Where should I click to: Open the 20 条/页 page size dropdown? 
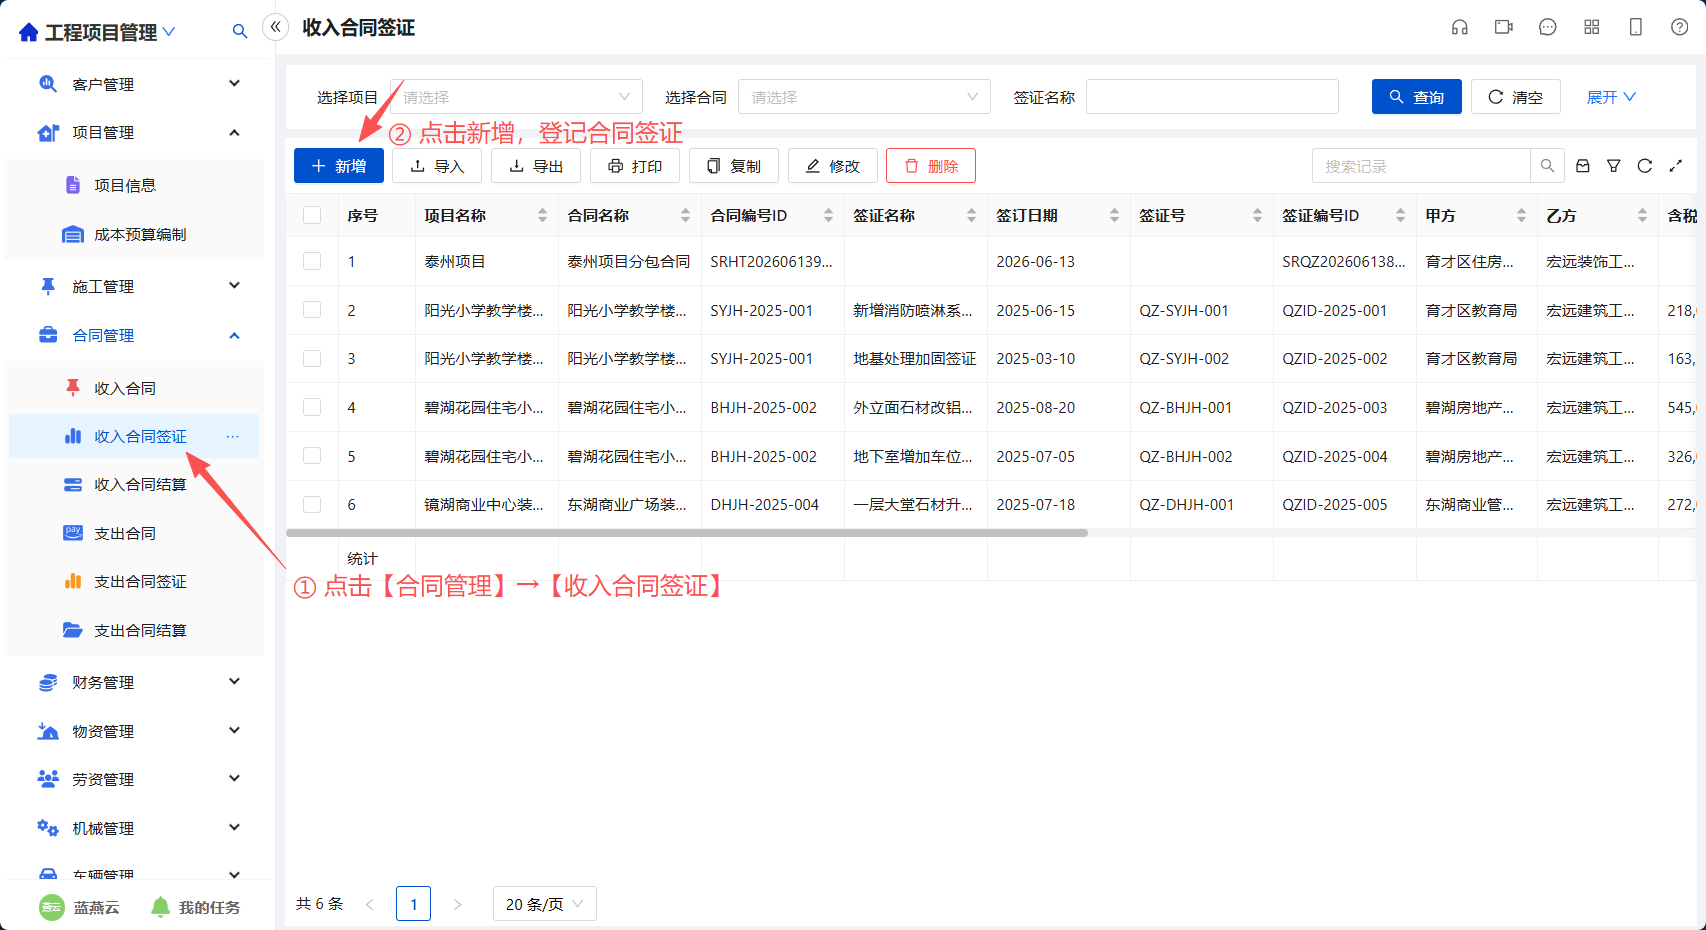pyautogui.click(x=545, y=904)
